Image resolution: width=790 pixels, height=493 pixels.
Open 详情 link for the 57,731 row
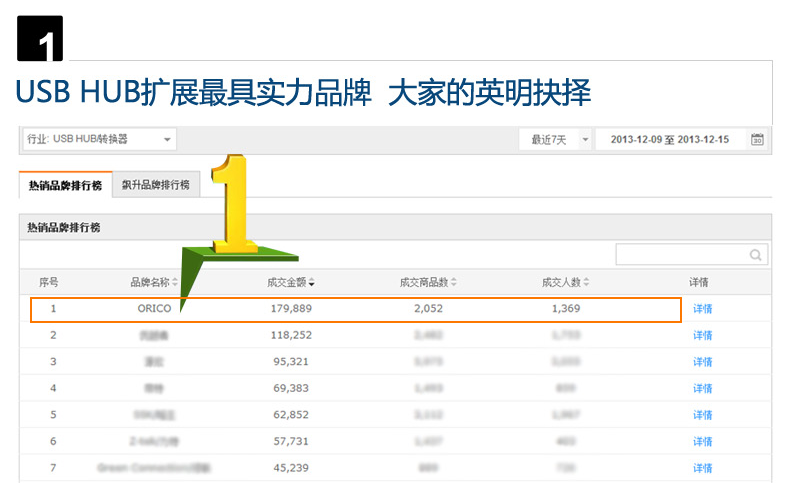pyautogui.click(x=702, y=442)
